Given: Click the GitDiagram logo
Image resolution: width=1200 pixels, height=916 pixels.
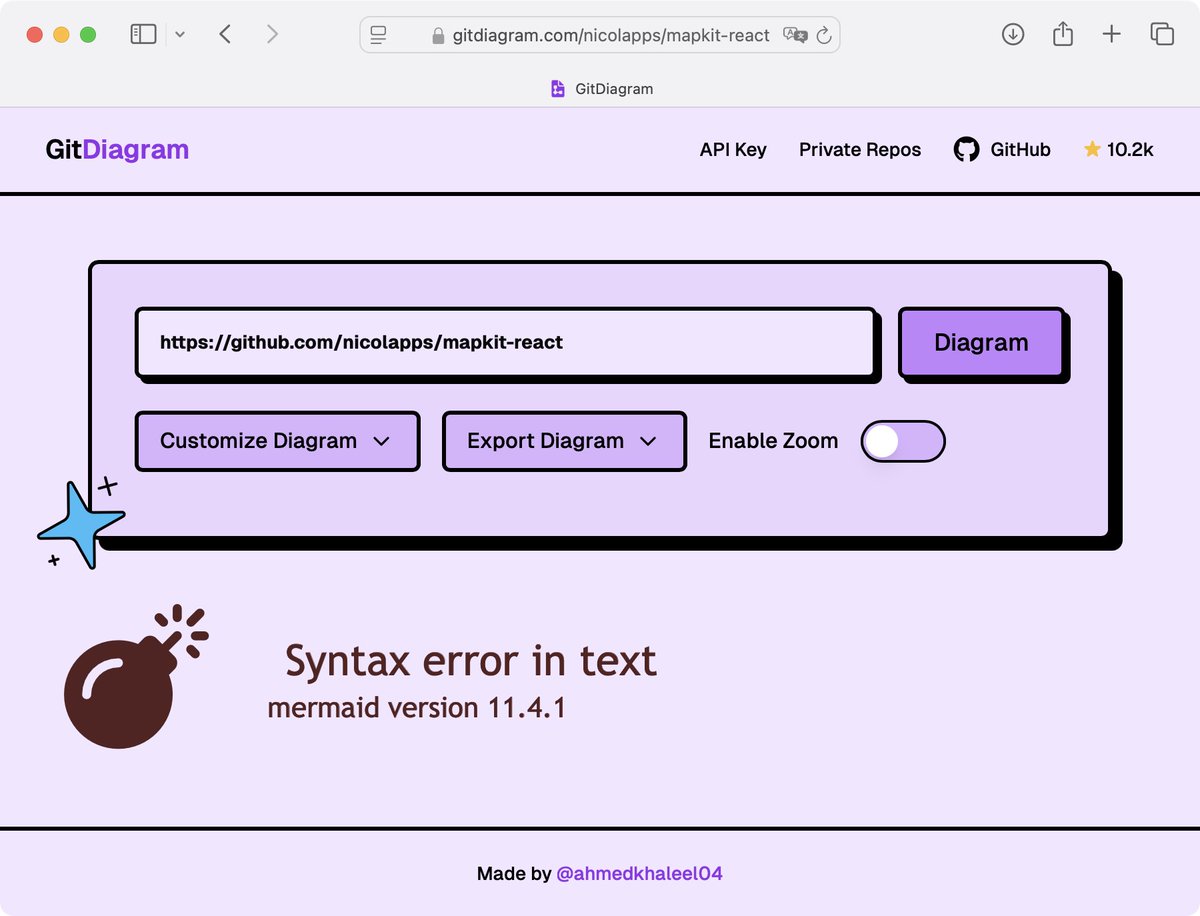Looking at the screenshot, I should tap(117, 150).
